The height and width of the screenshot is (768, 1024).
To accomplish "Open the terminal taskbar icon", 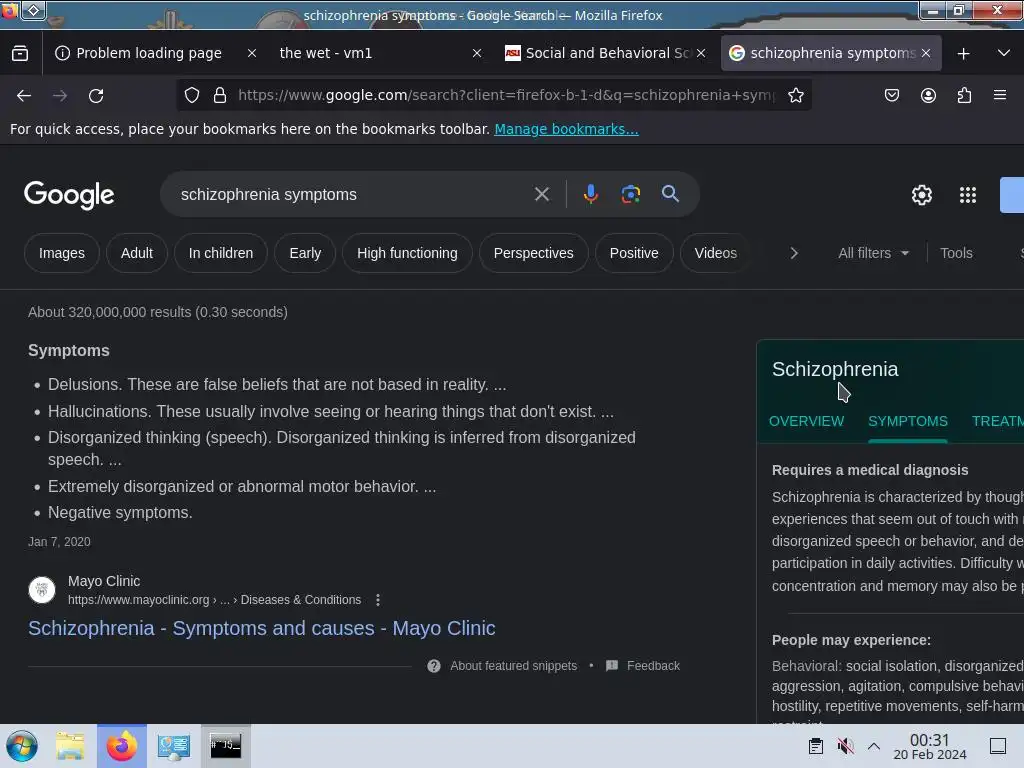I will [225, 745].
